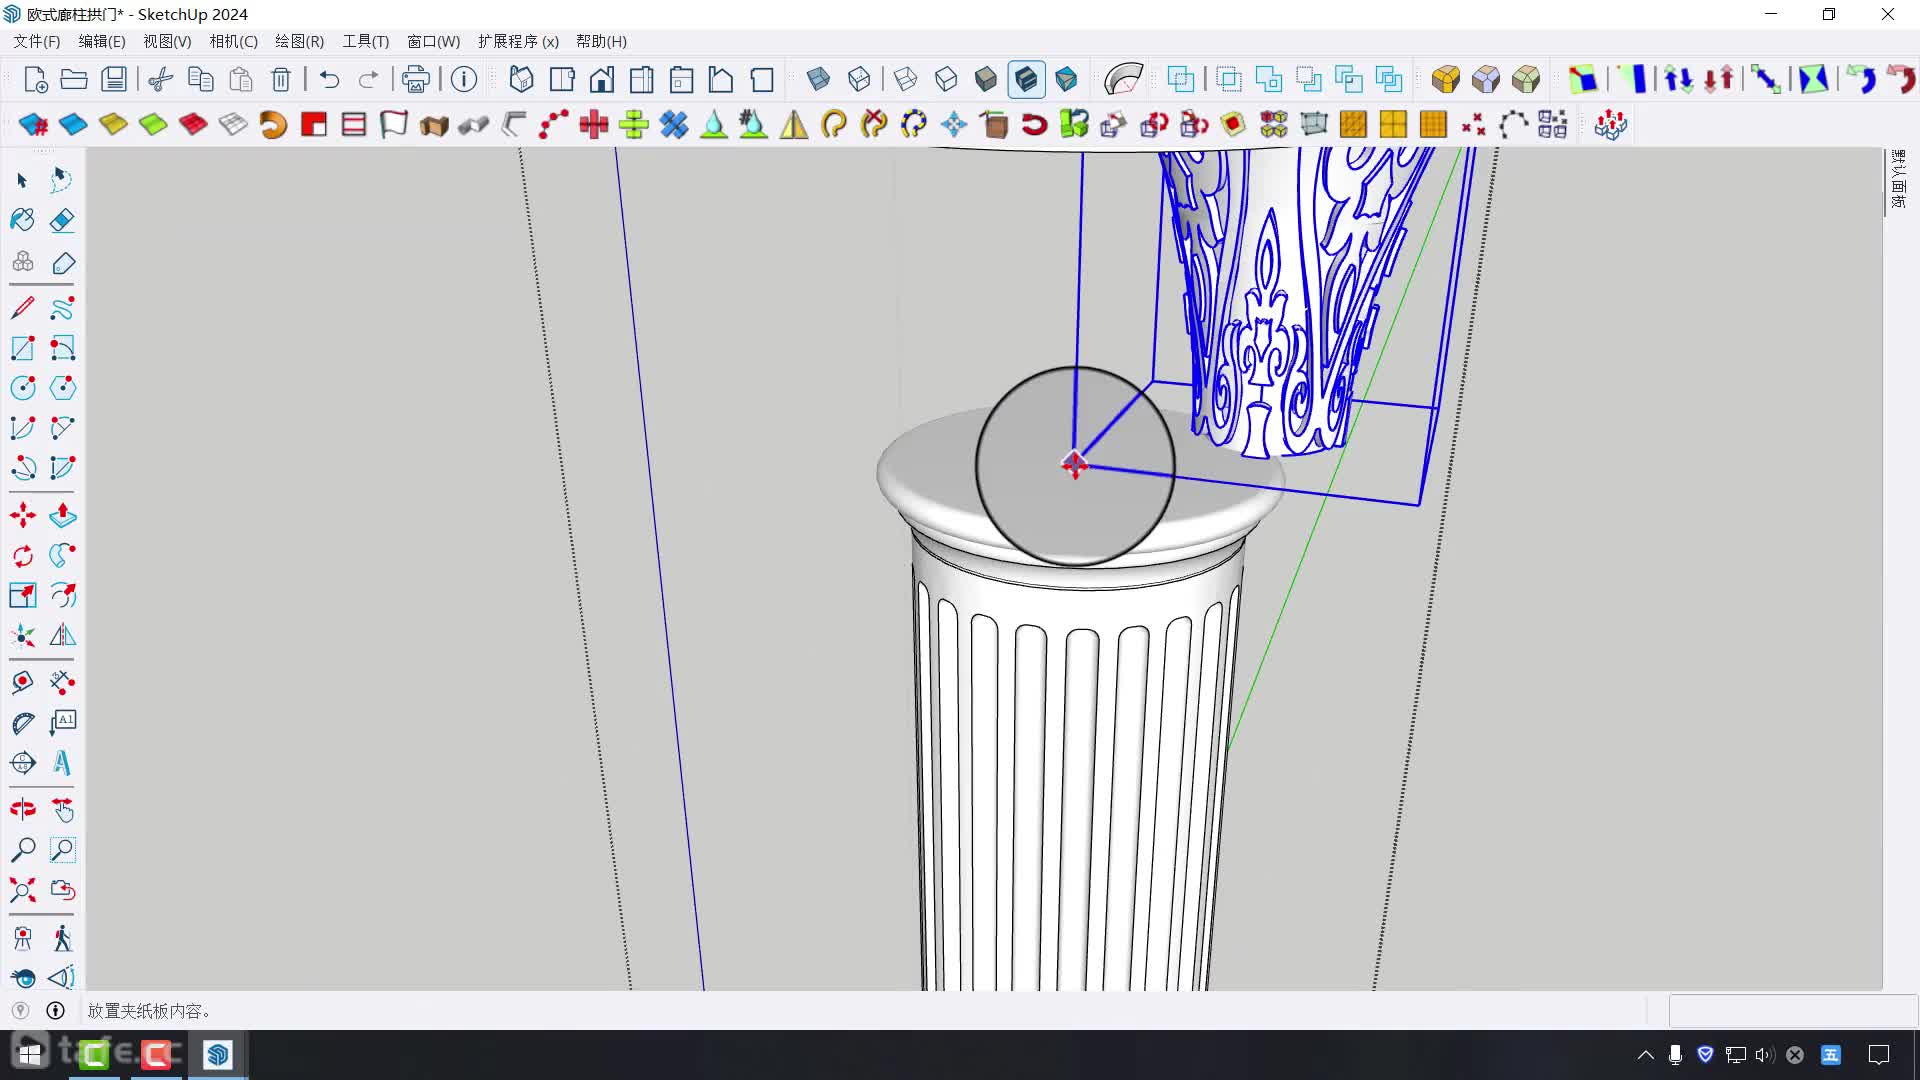
Task: Click the Print icon
Action: click(415, 79)
